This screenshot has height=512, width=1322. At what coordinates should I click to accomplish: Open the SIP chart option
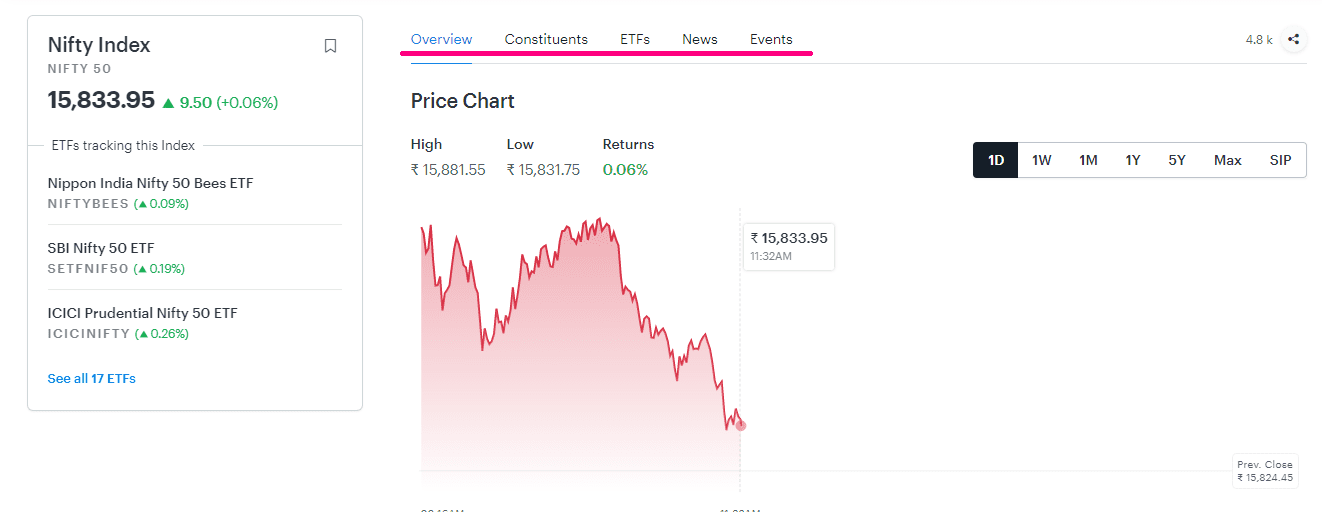1281,160
